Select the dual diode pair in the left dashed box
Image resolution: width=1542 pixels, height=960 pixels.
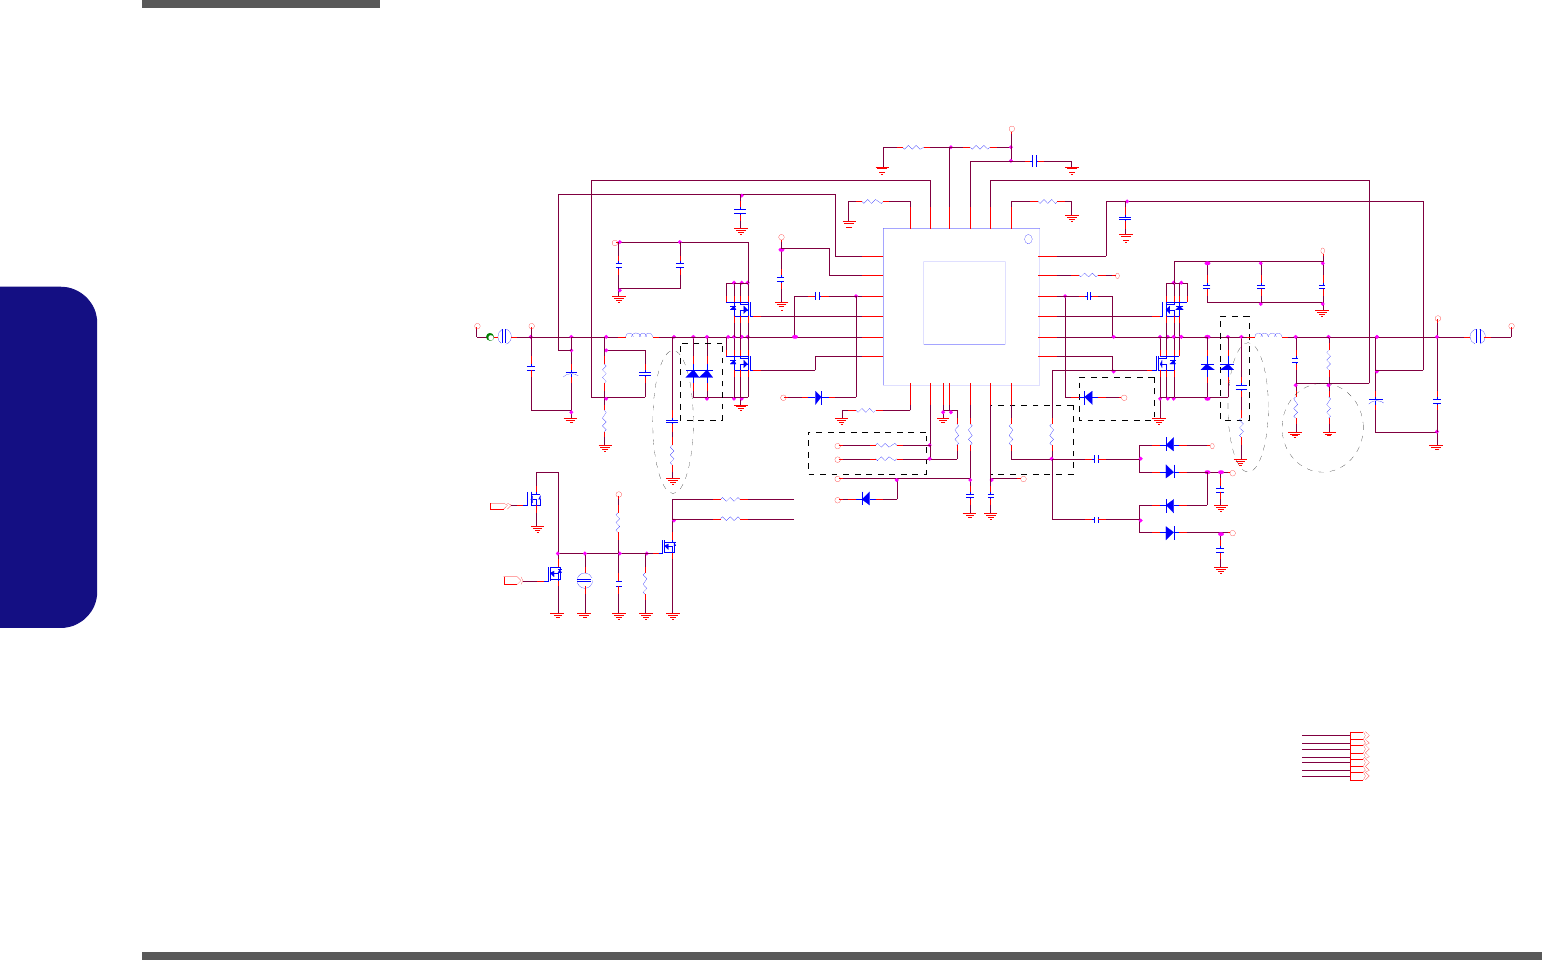[x=699, y=374]
